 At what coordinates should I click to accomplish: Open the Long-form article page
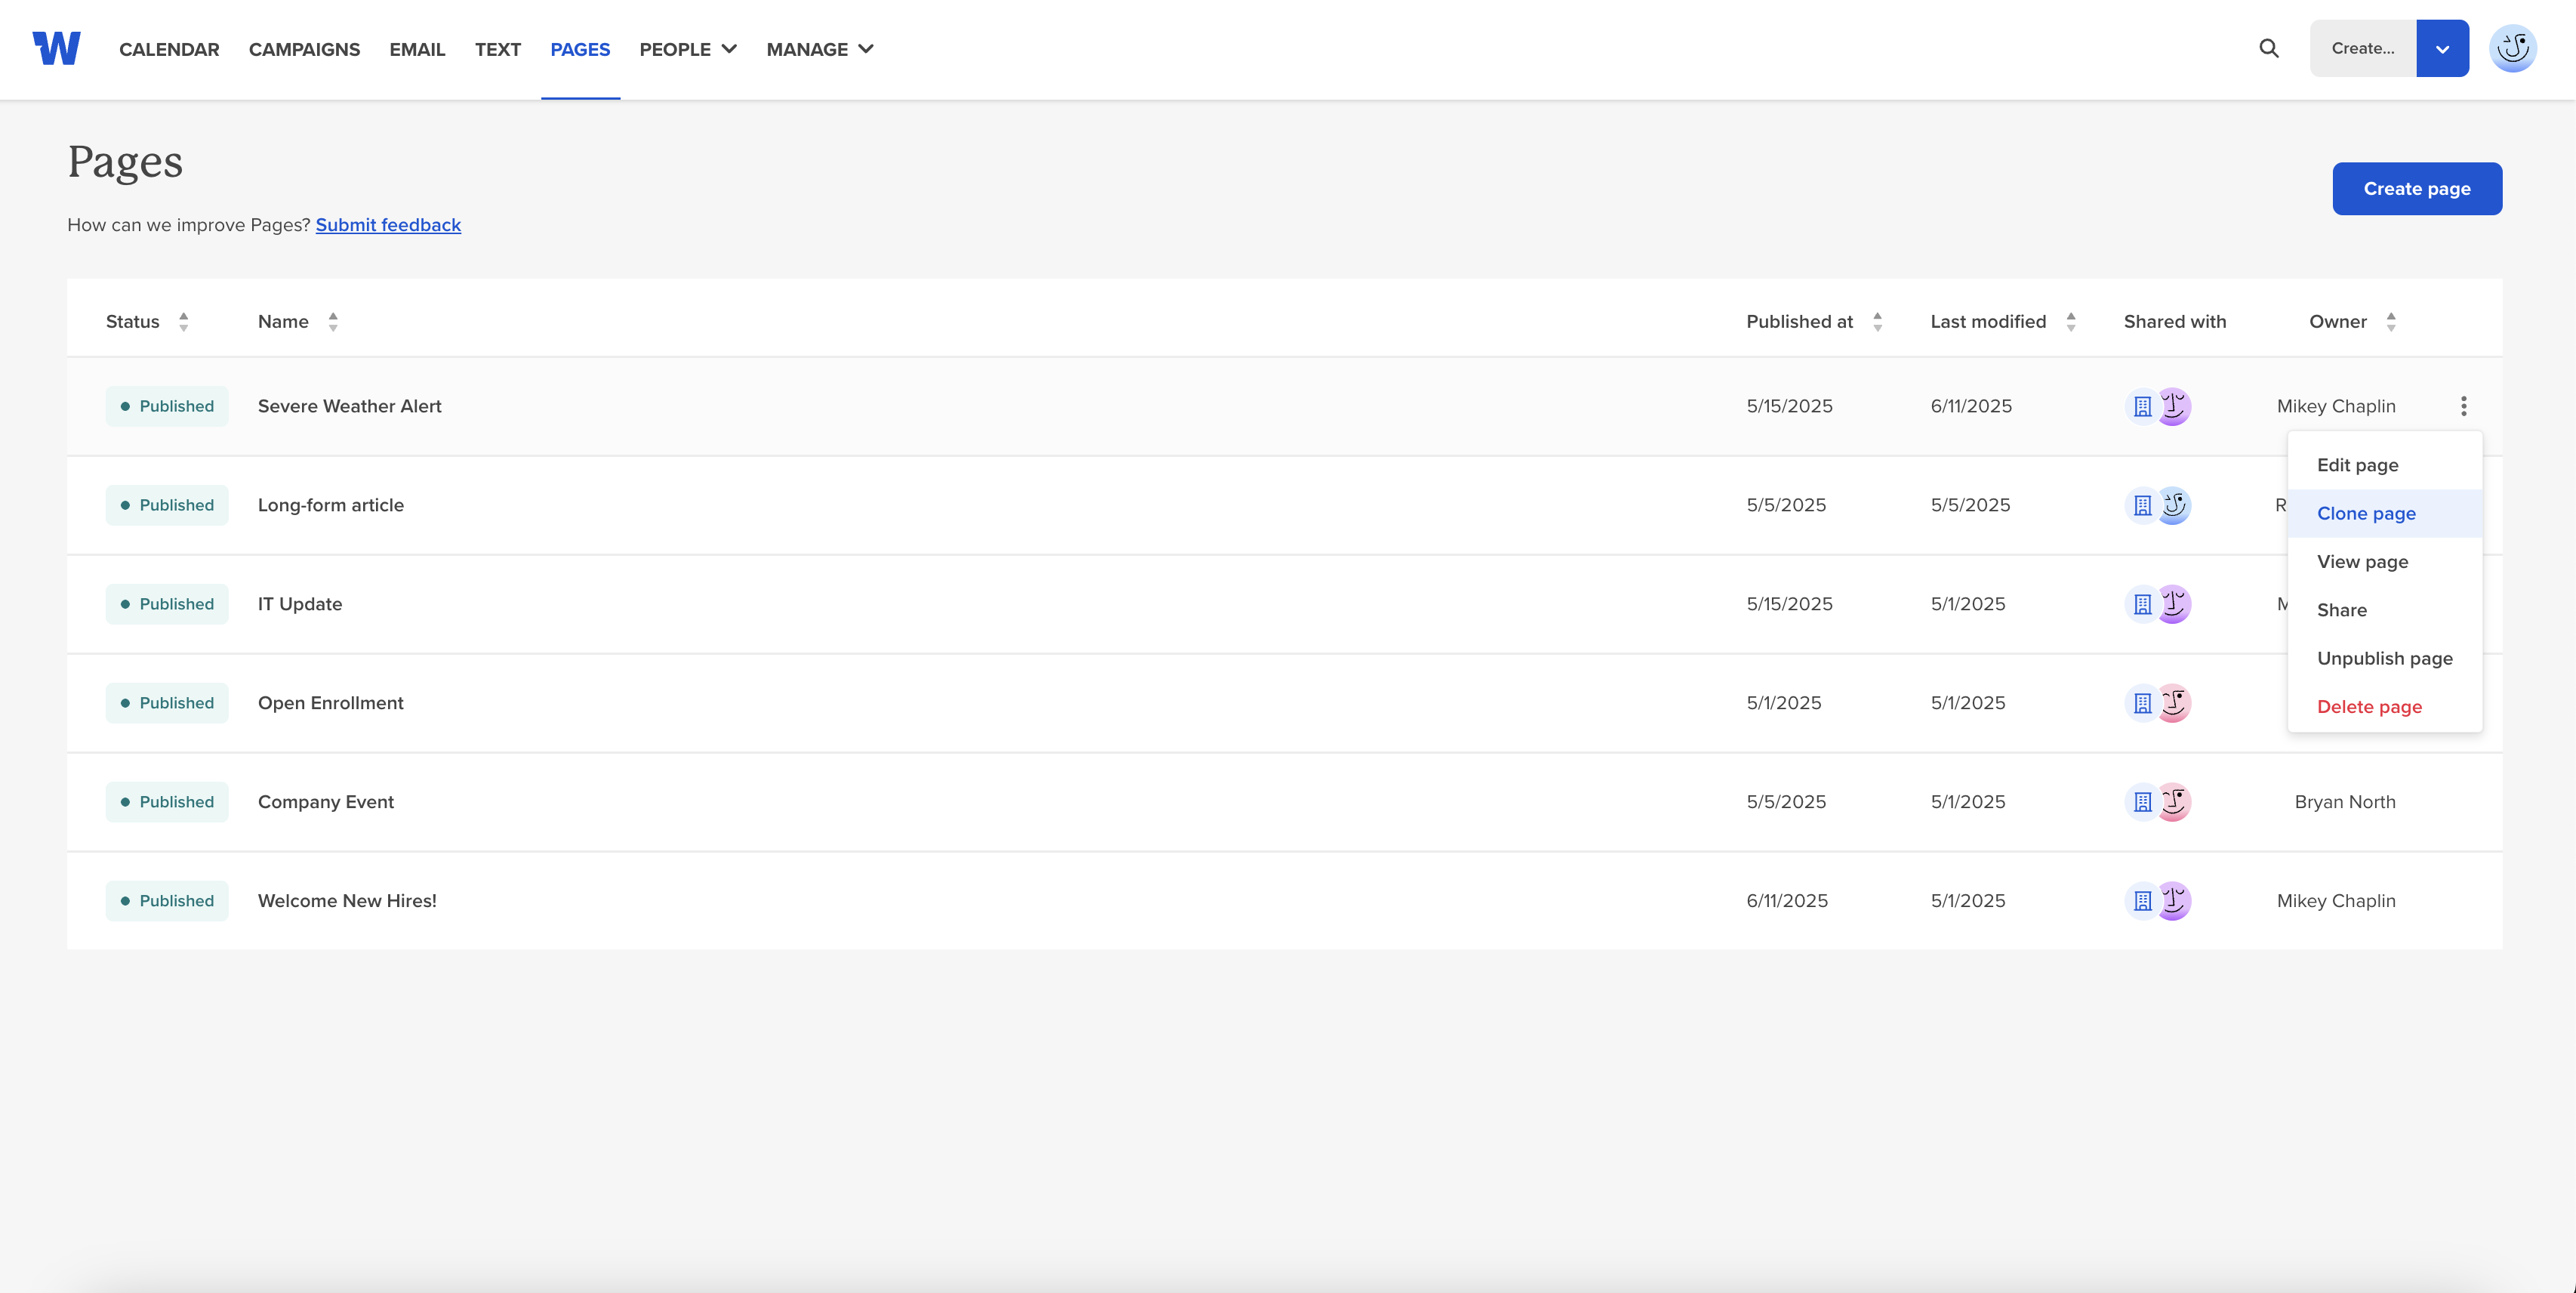pyautogui.click(x=331, y=505)
